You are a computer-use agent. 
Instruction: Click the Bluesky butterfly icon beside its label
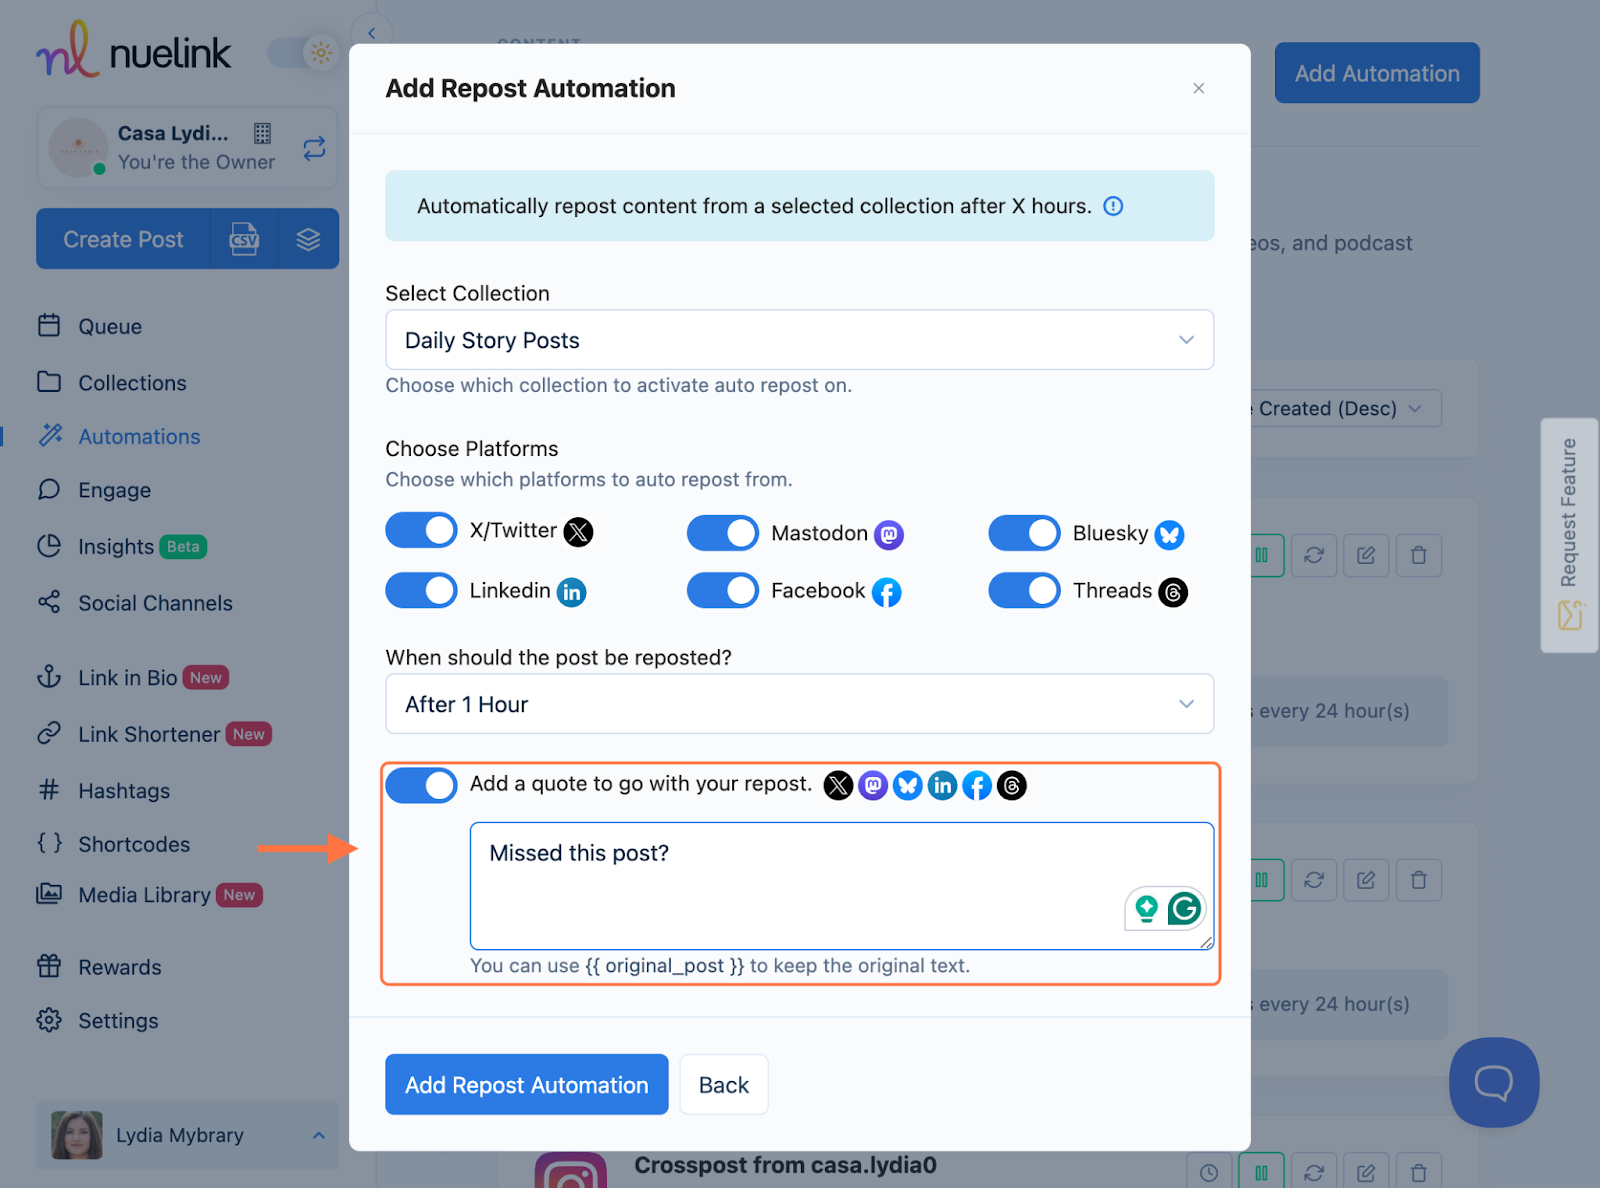click(x=1169, y=535)
